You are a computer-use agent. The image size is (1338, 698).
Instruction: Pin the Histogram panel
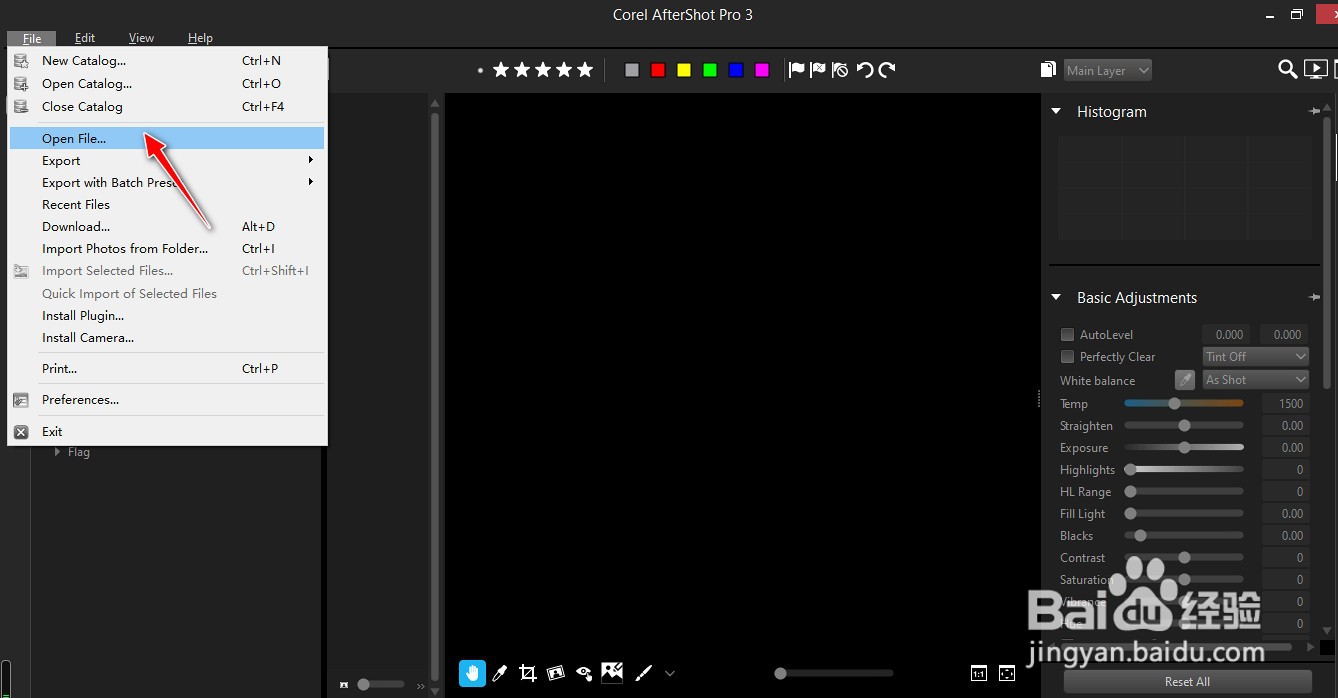pyautogui.click(x=1314, y=111)
